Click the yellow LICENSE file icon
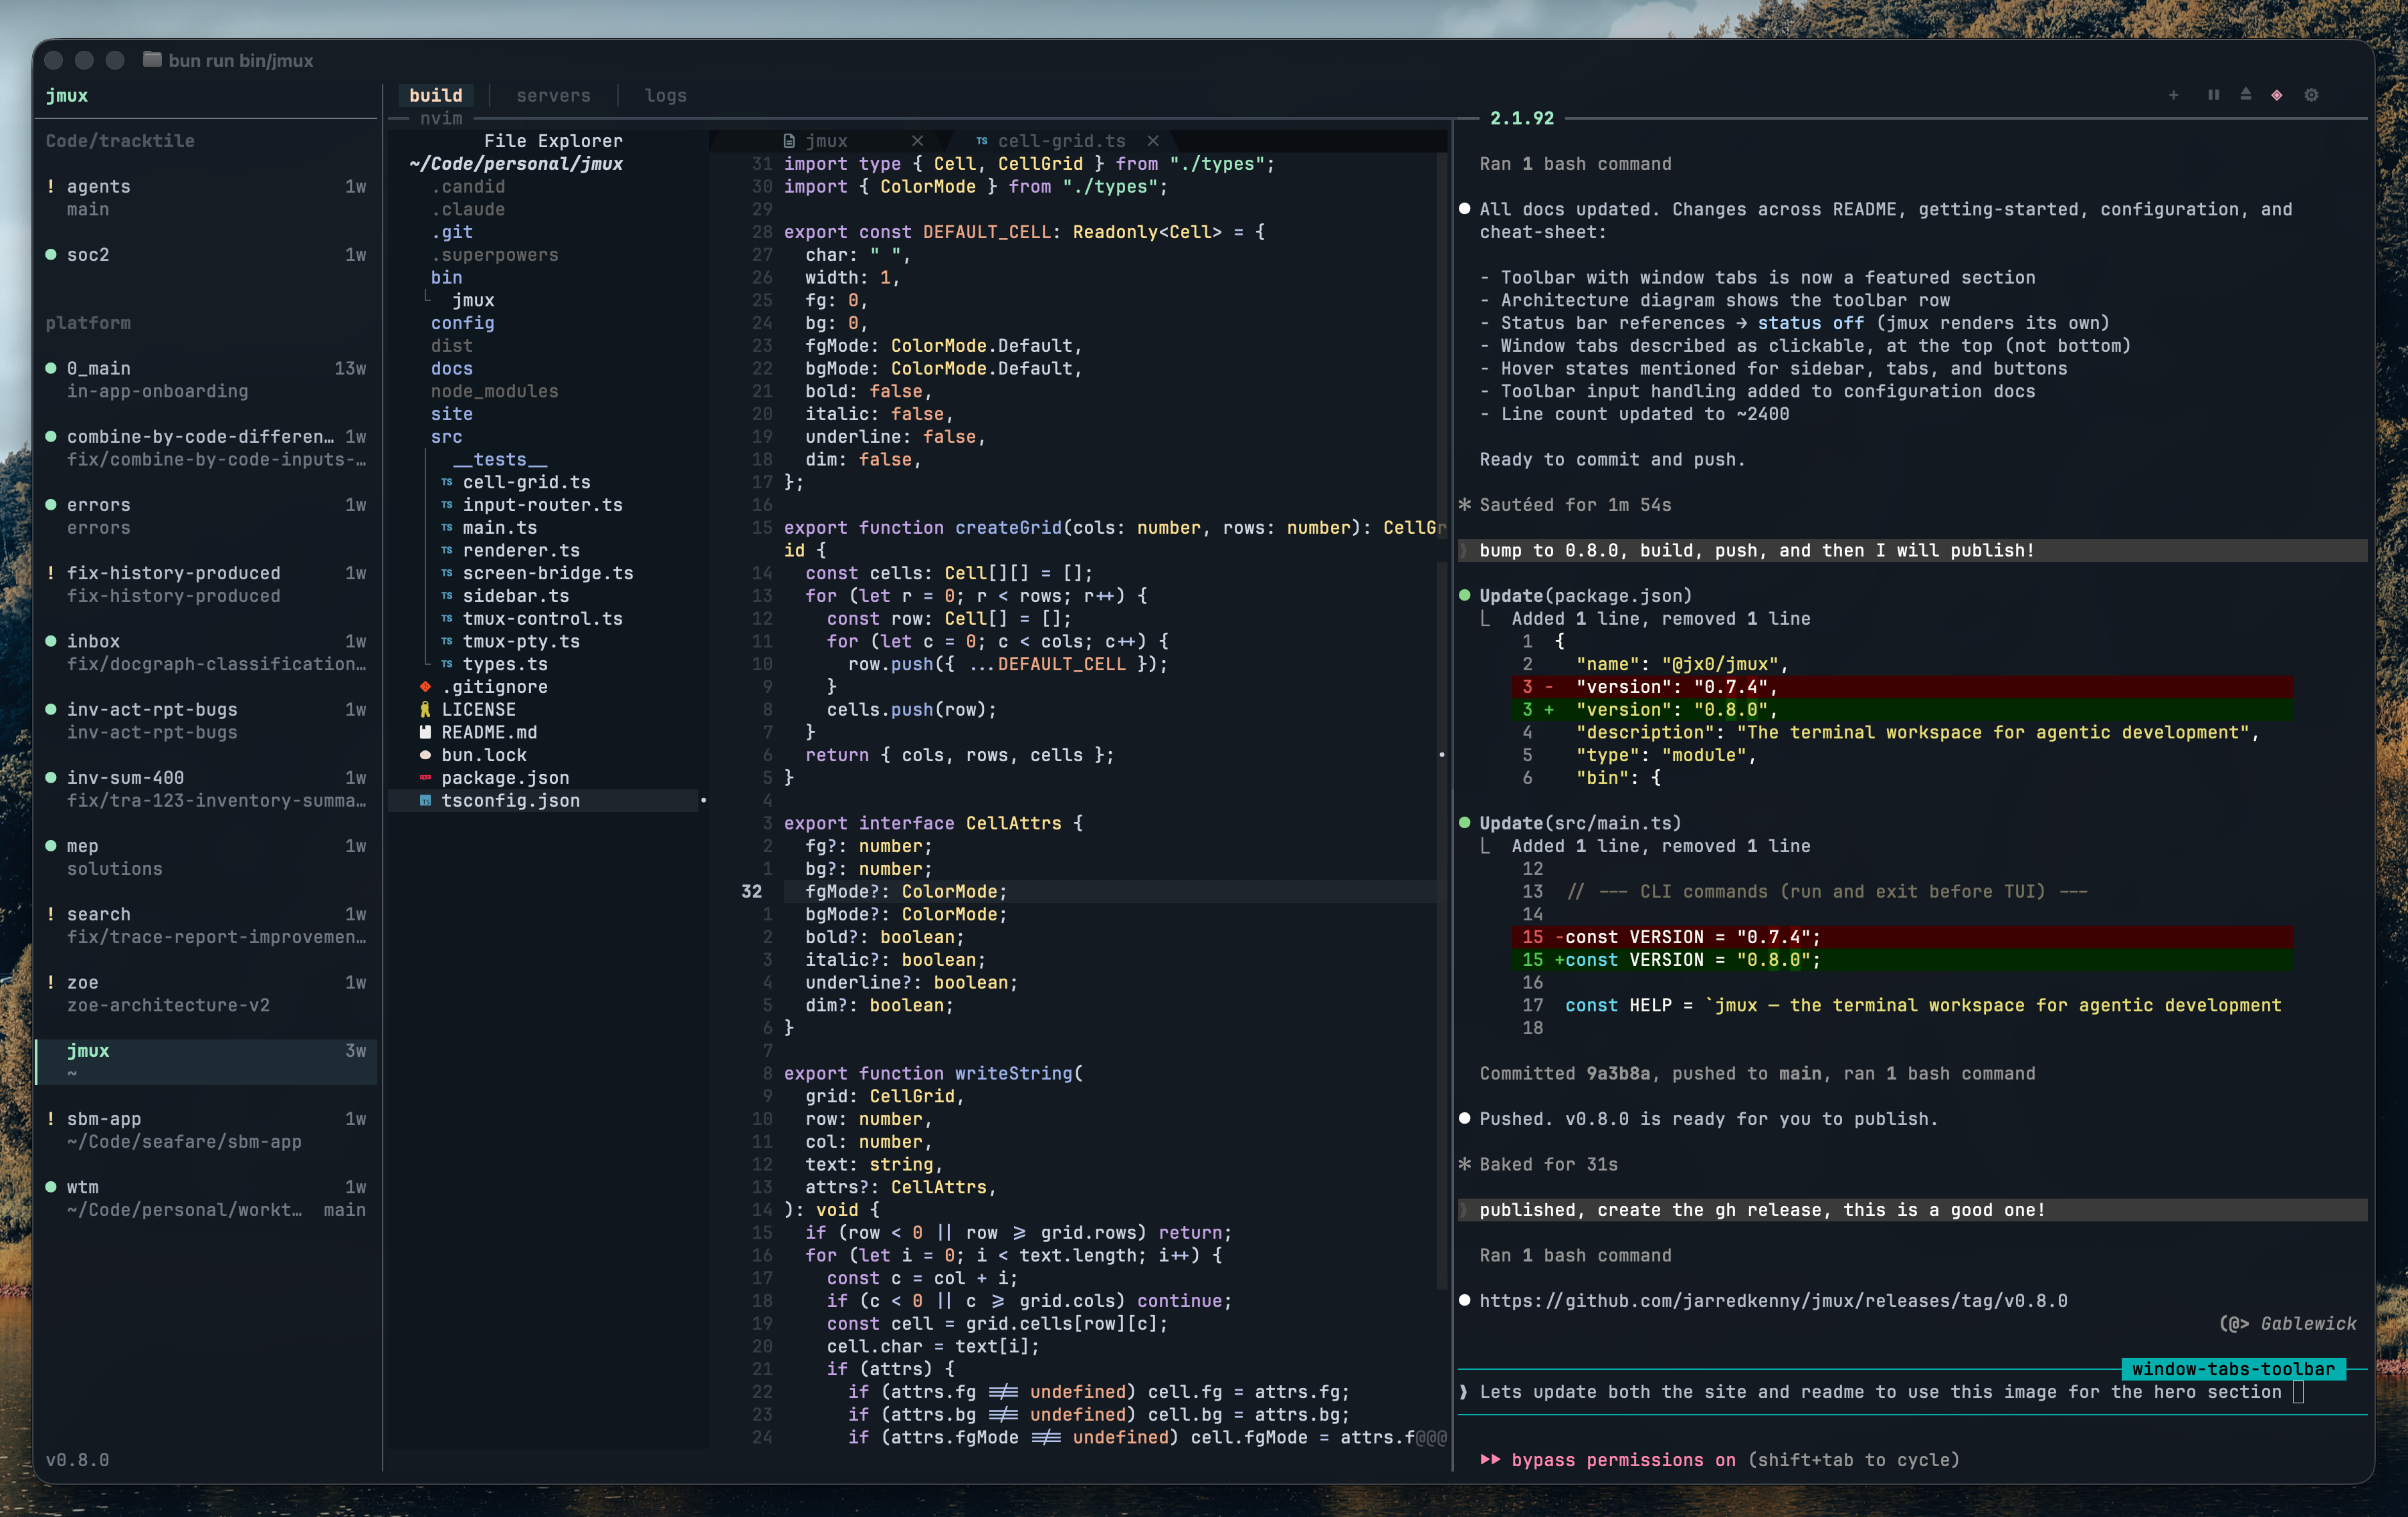 click(x=425, y=709)
